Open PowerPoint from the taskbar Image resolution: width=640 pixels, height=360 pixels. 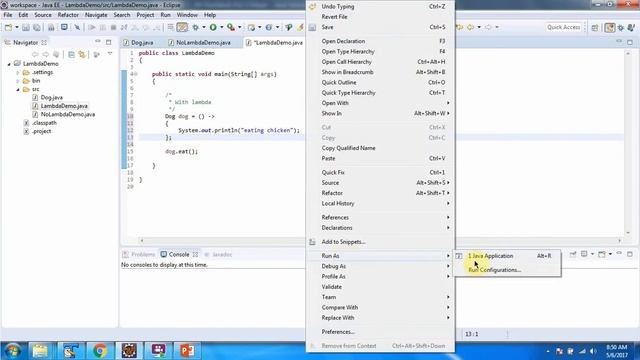pos(187,351)
